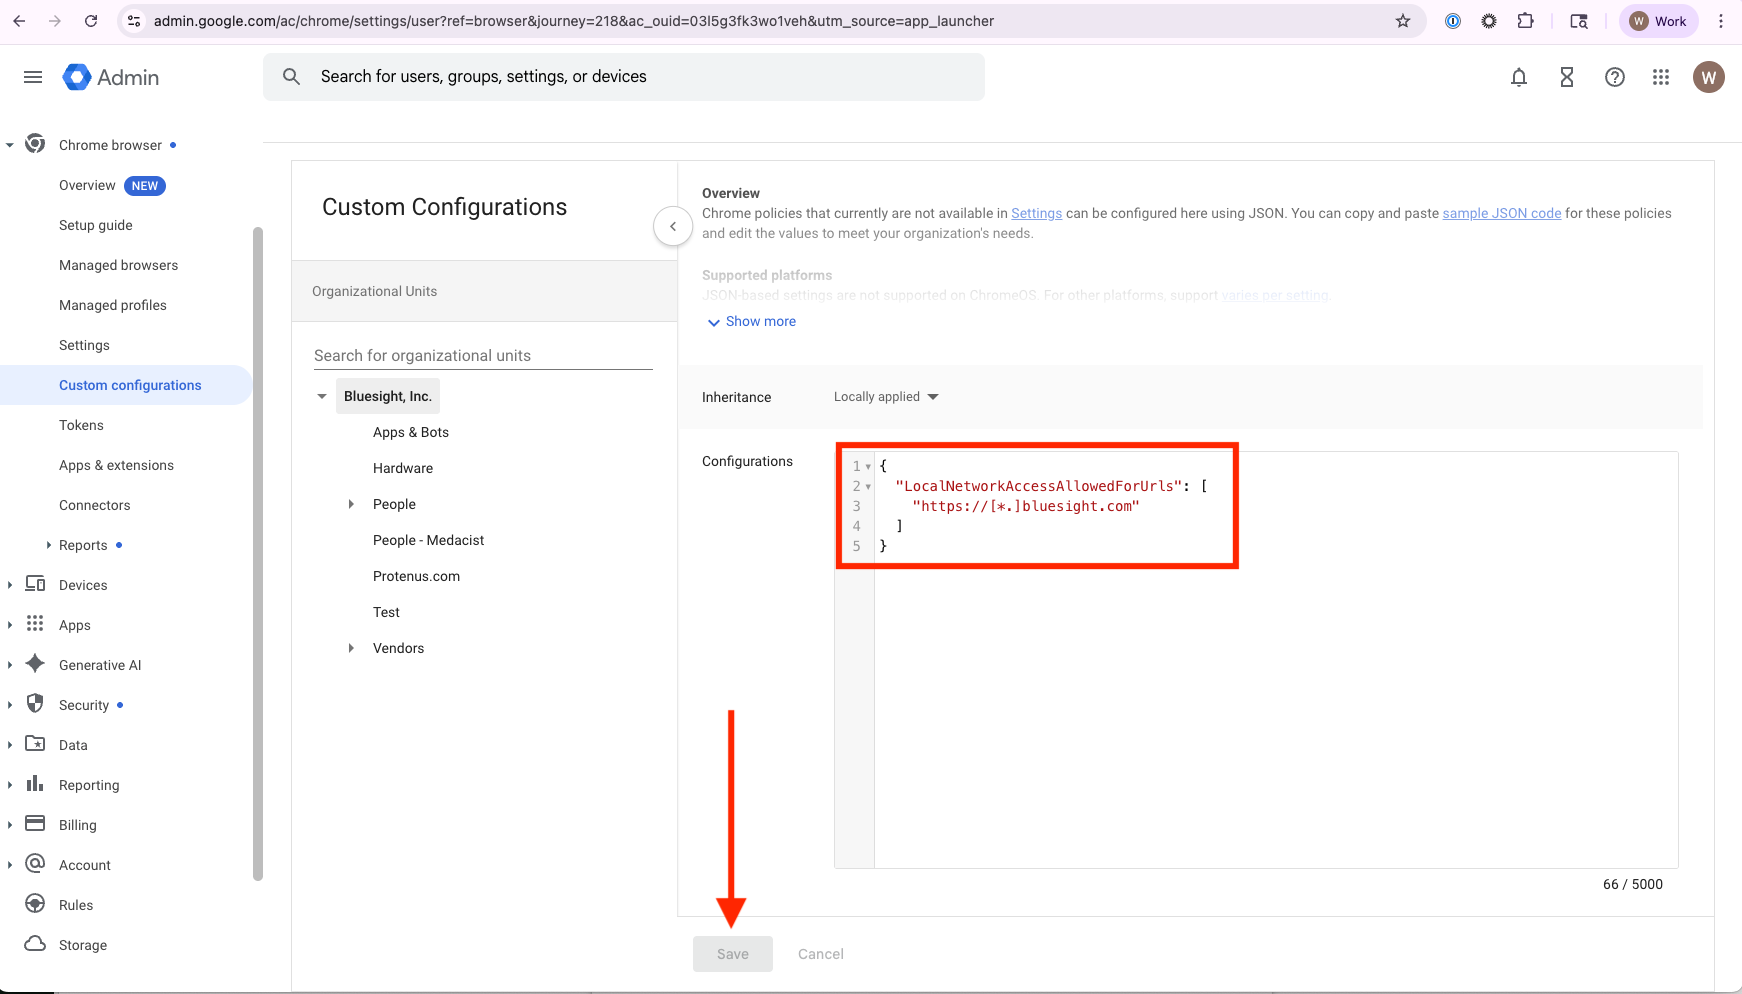Open Overview in Chrome browser menu

click(88, 185)
